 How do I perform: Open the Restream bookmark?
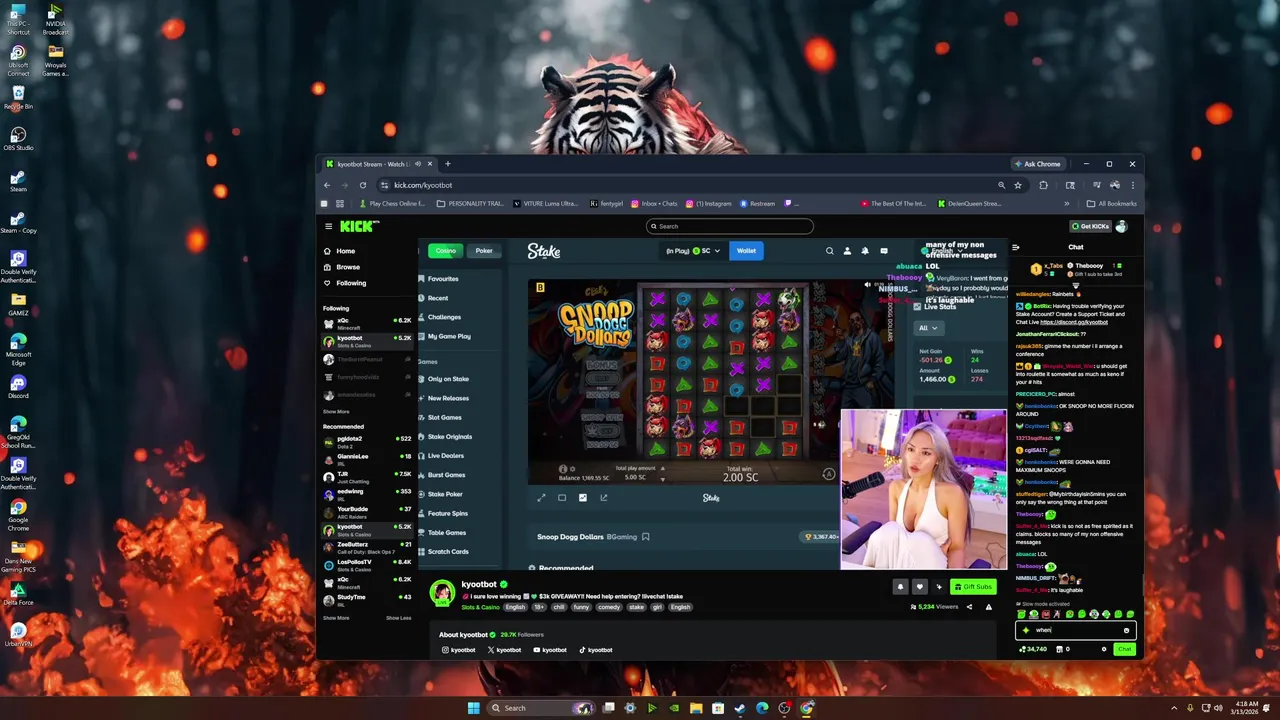click(x=757, y=204)
